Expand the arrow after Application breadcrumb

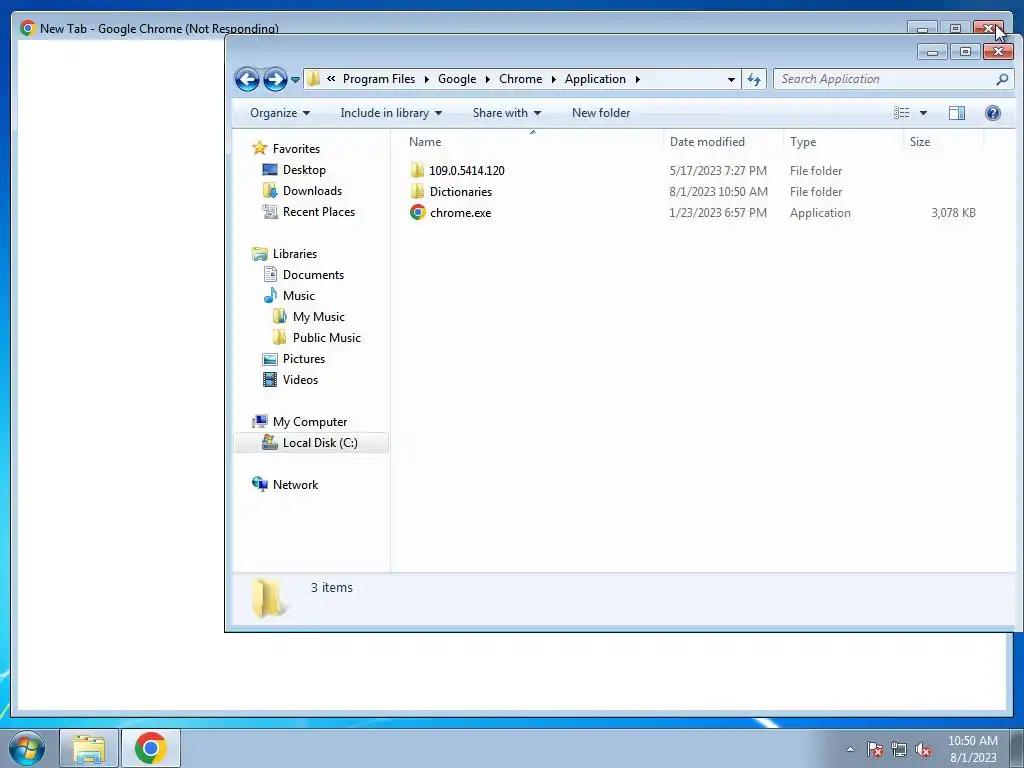click(637, 80)
